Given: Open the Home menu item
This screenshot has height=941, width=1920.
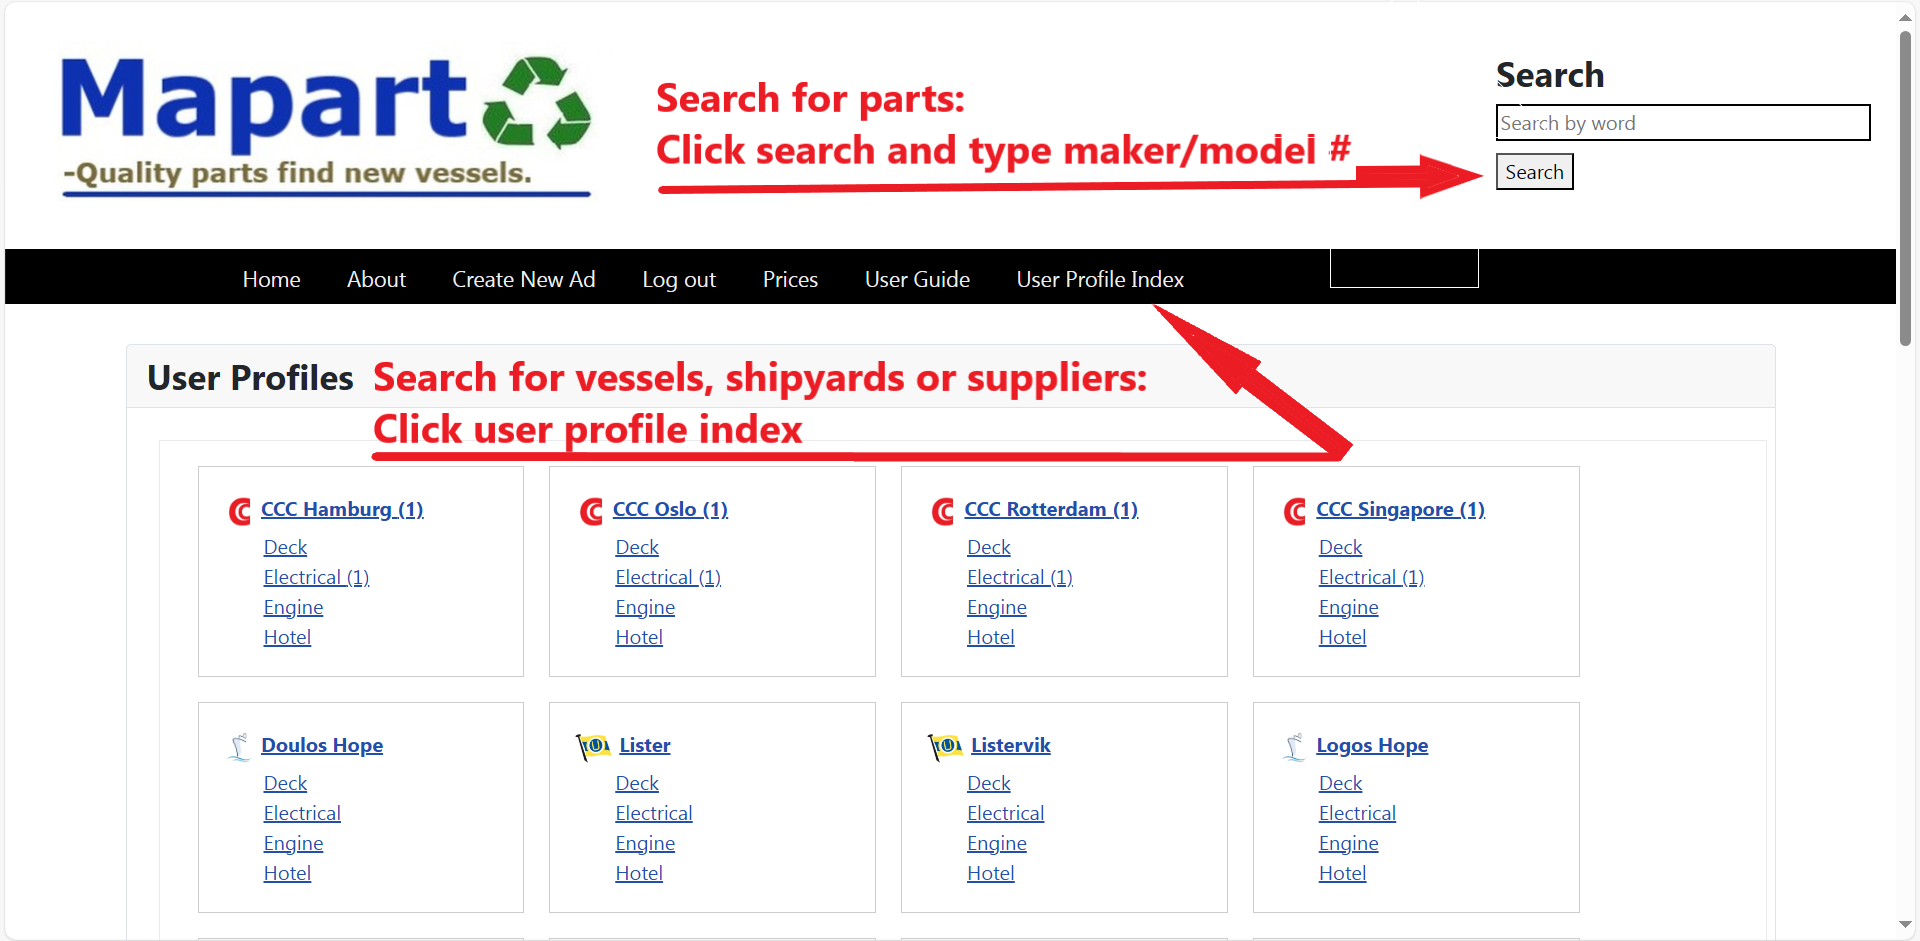Looking at the screenshot, I should coord(271,280).
